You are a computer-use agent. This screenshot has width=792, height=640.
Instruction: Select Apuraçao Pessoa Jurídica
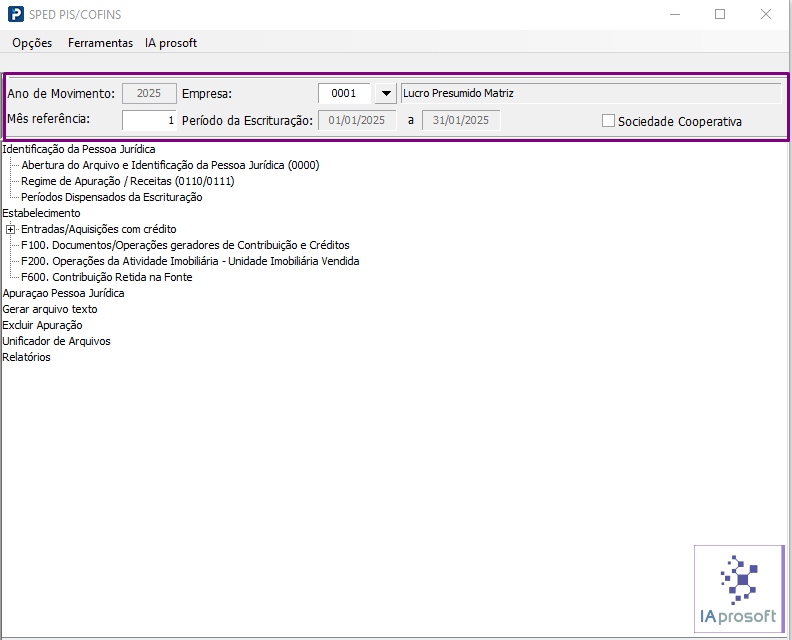63,293
